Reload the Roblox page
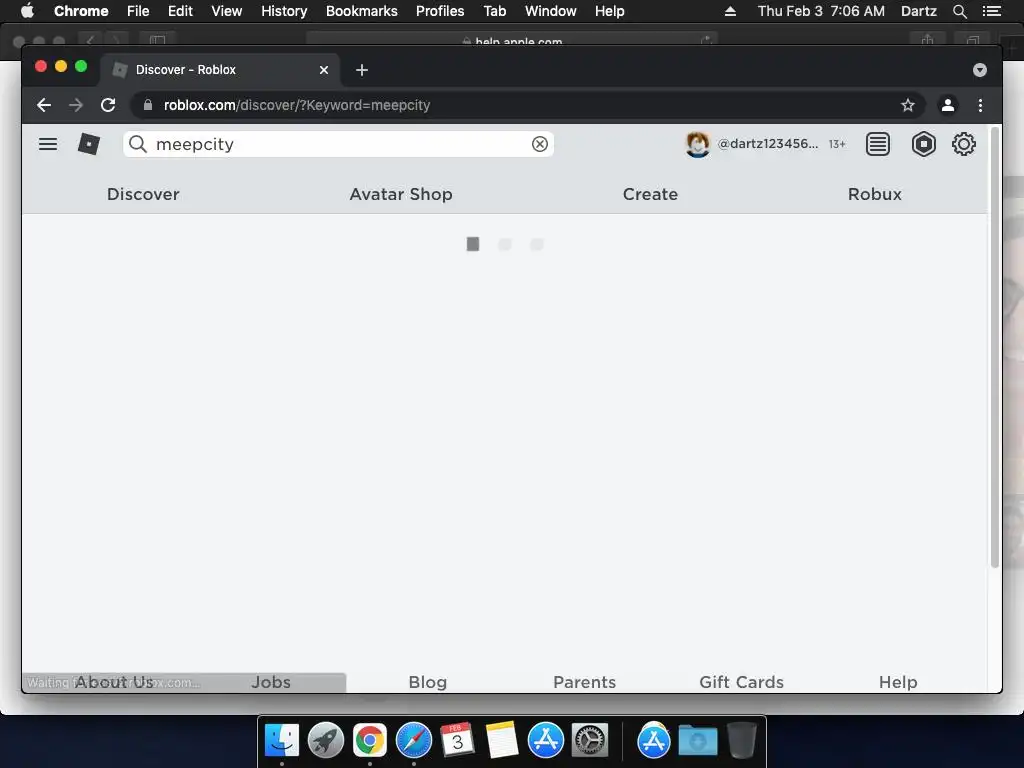 [108, 105]
